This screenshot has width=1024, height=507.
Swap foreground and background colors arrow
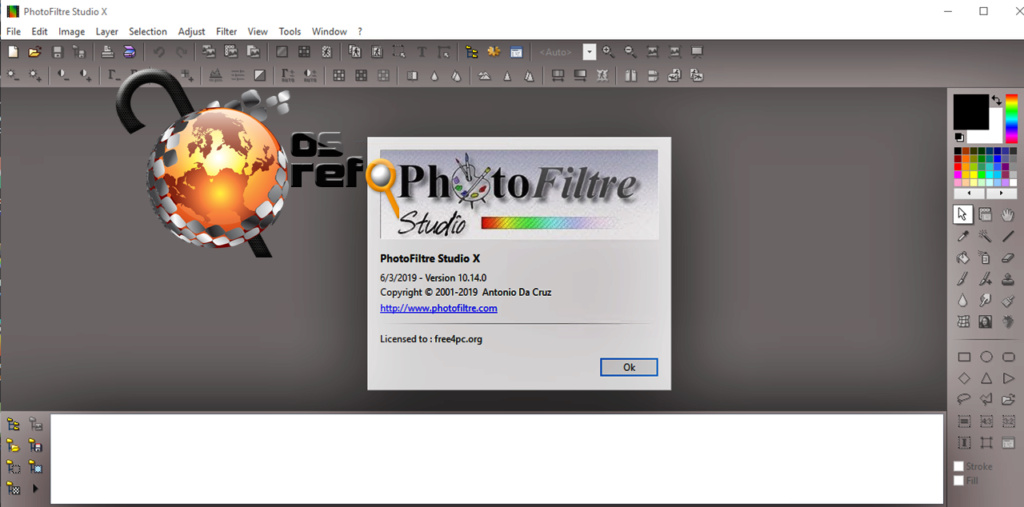[997, 100]
